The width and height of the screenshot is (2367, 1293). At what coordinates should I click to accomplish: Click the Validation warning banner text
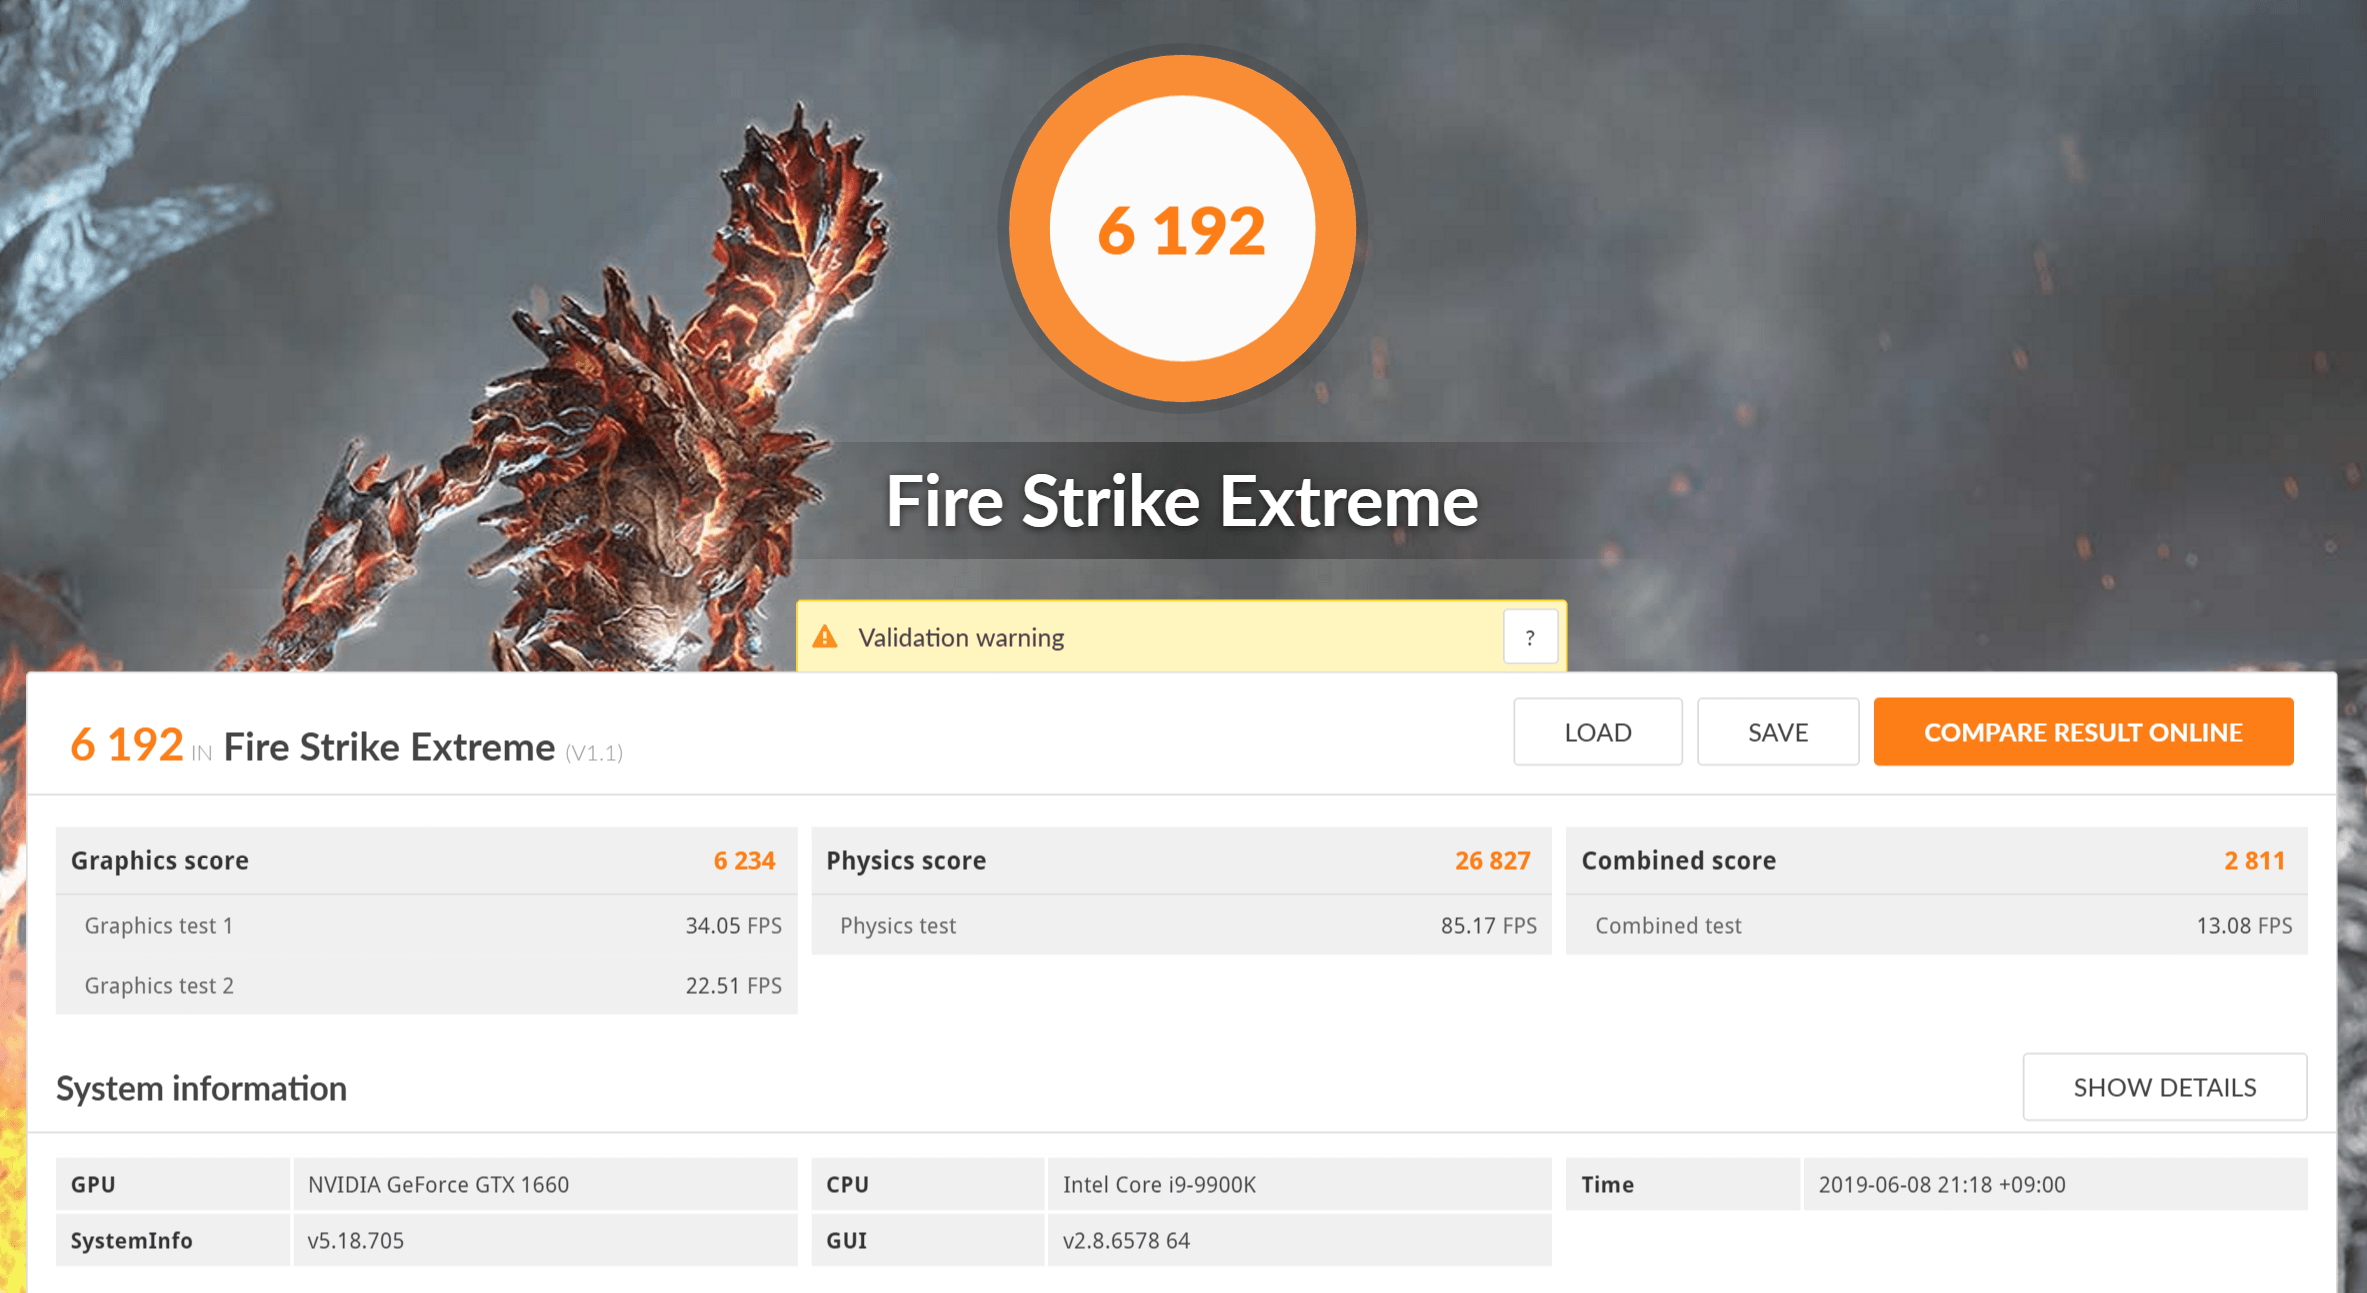tap(961, 638)
